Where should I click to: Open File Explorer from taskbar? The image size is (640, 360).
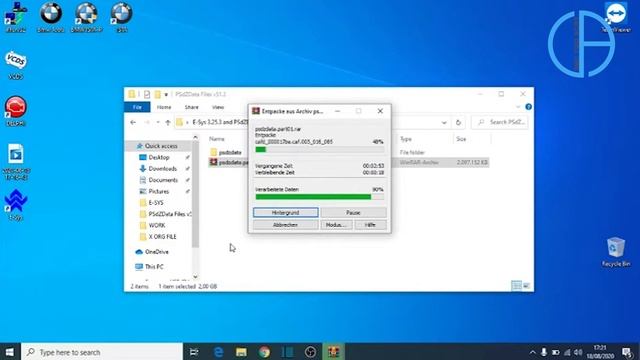[241, 352]
